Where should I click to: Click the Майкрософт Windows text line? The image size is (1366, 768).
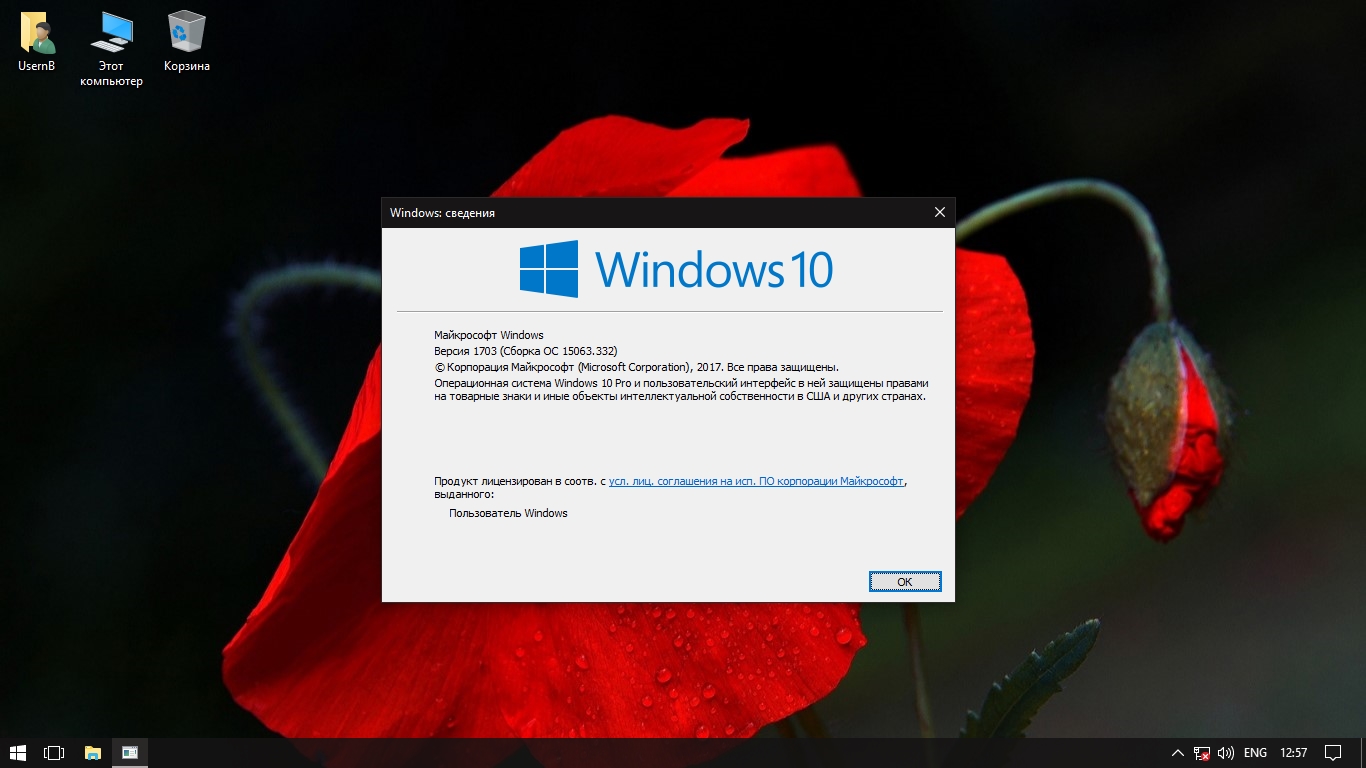pyautogui.click(x=489, y=335)
